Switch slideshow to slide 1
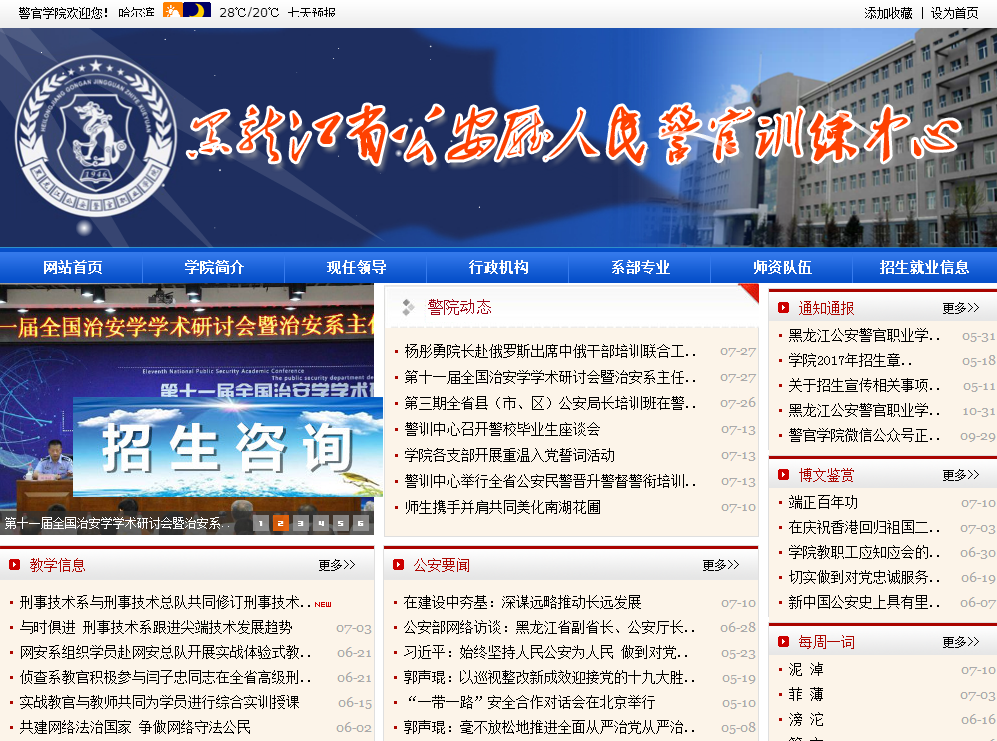This screenshot has width=997, height=741. [261, 523]
